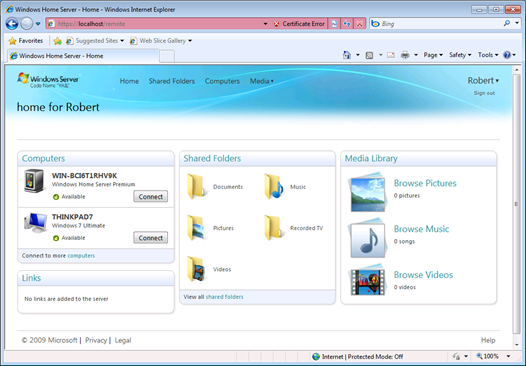The width and height of the screenshot is (526, 366).
Task: Click the Bing search box
Action: 436,24
